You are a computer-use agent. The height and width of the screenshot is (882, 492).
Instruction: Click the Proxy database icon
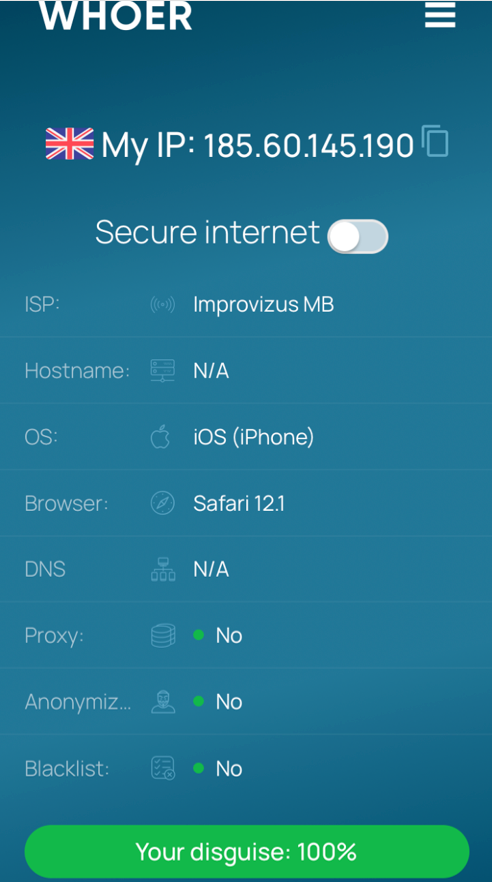[163, 636]
